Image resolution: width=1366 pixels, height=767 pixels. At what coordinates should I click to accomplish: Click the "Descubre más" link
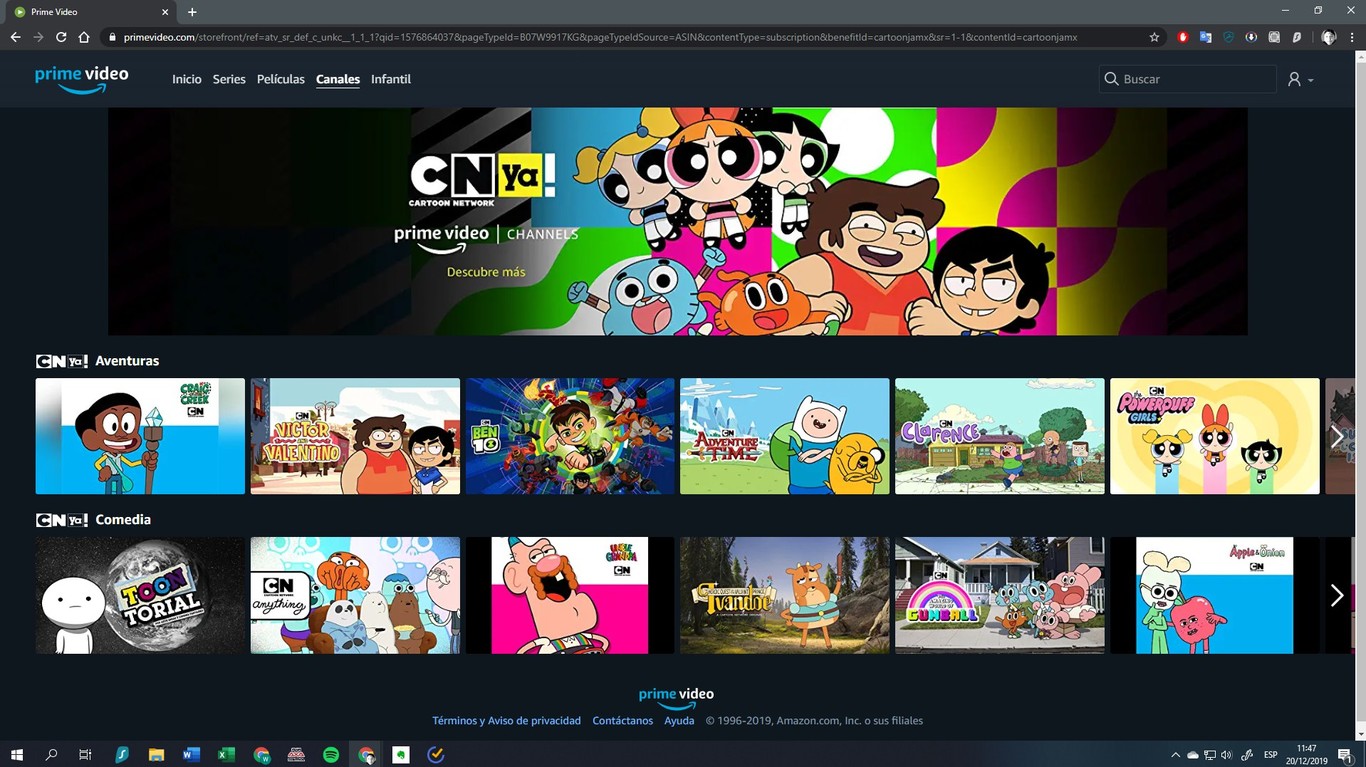pos(486,271)
